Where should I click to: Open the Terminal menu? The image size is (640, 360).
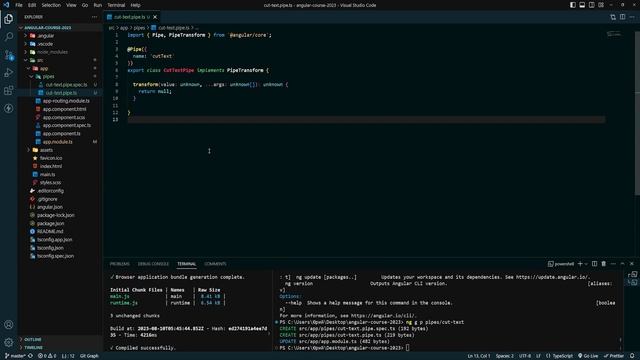(x=116, y=5)
